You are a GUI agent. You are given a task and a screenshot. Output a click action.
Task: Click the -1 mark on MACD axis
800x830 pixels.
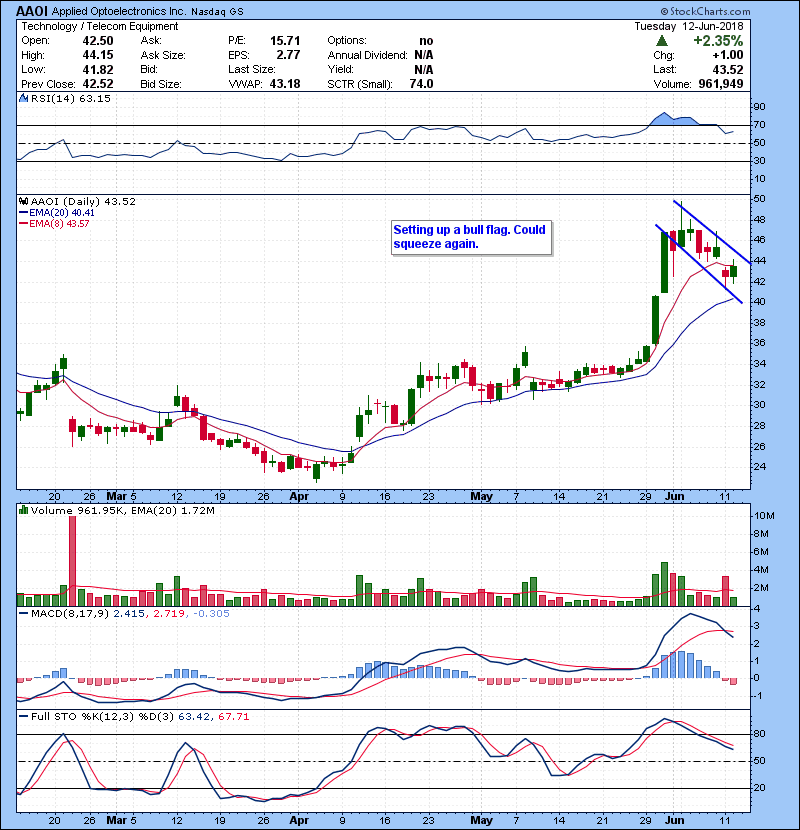757,696
